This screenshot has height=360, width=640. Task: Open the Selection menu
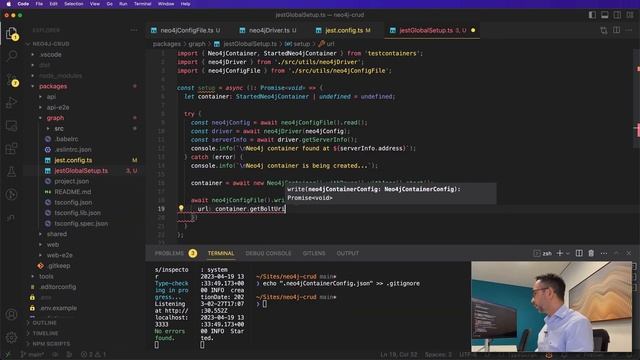click(73, 4)
